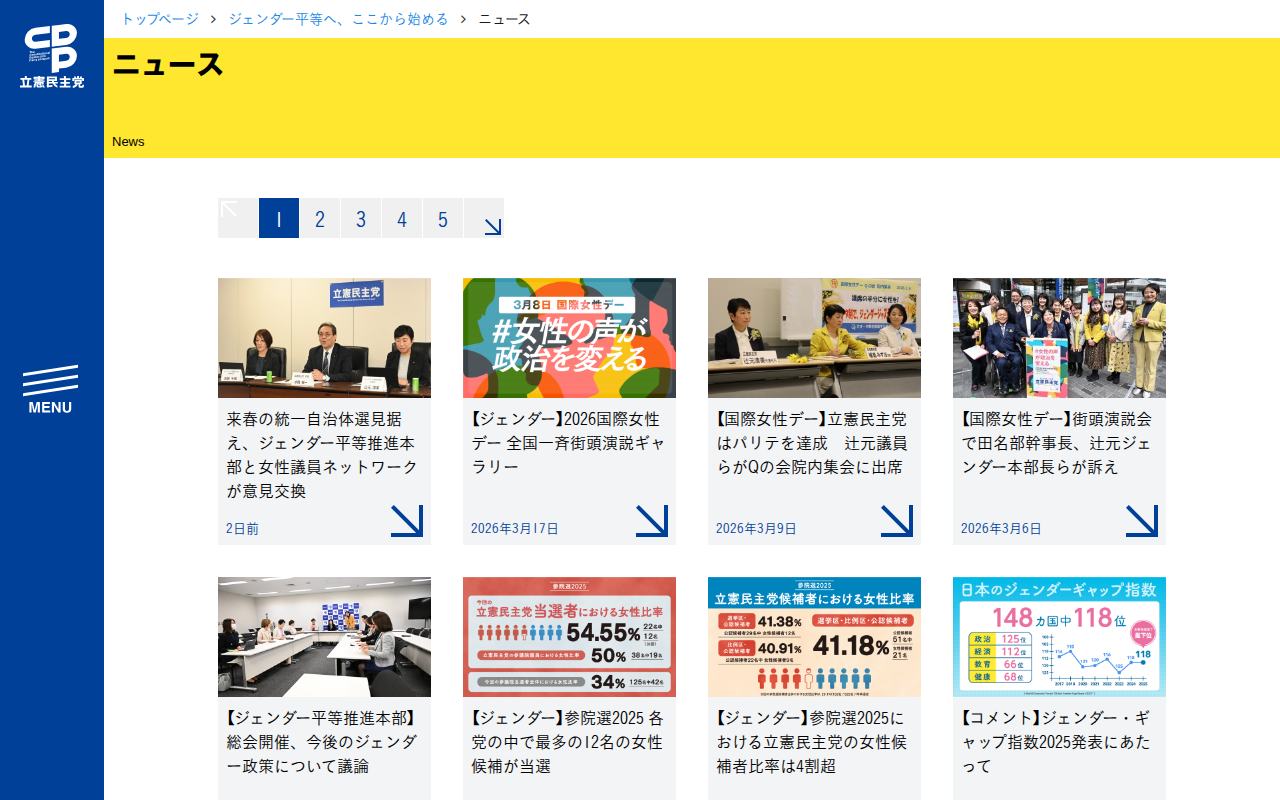Open 総会開催 meeting room thumbnail
1280x800 pixels.
click(x=324, y=637)
